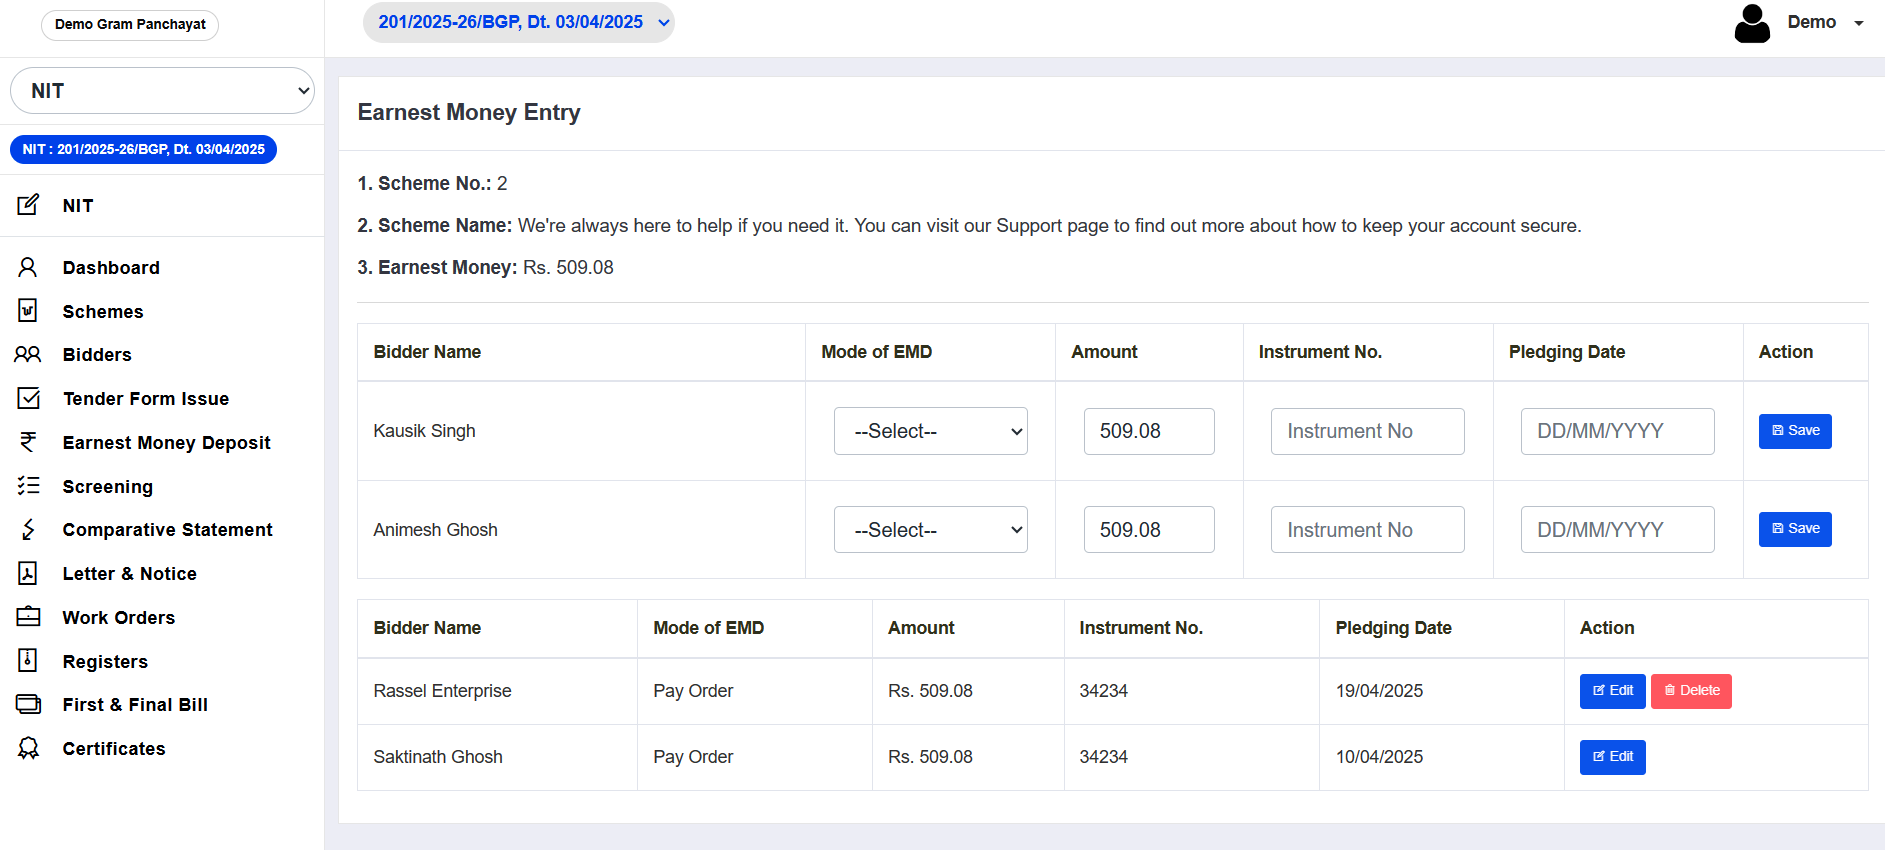Click the Work Orders briefcase icon

(x=28, y=617)
